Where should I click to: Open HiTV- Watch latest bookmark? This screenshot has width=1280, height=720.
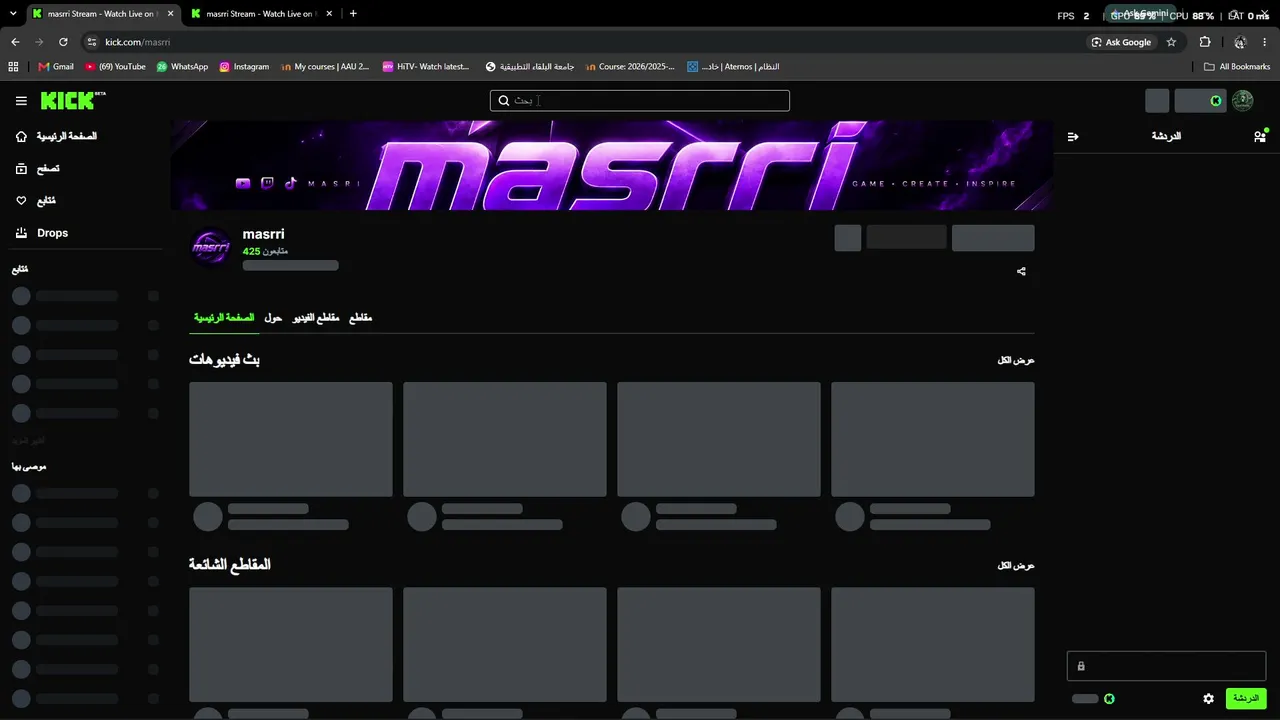click(426, 67)
